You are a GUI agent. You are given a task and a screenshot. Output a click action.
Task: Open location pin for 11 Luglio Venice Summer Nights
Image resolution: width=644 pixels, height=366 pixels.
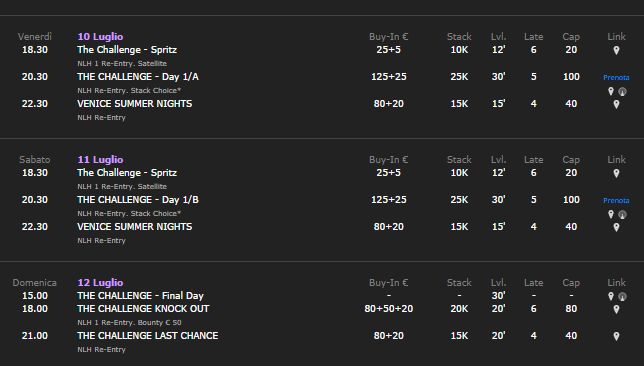(x=616, y=227)
